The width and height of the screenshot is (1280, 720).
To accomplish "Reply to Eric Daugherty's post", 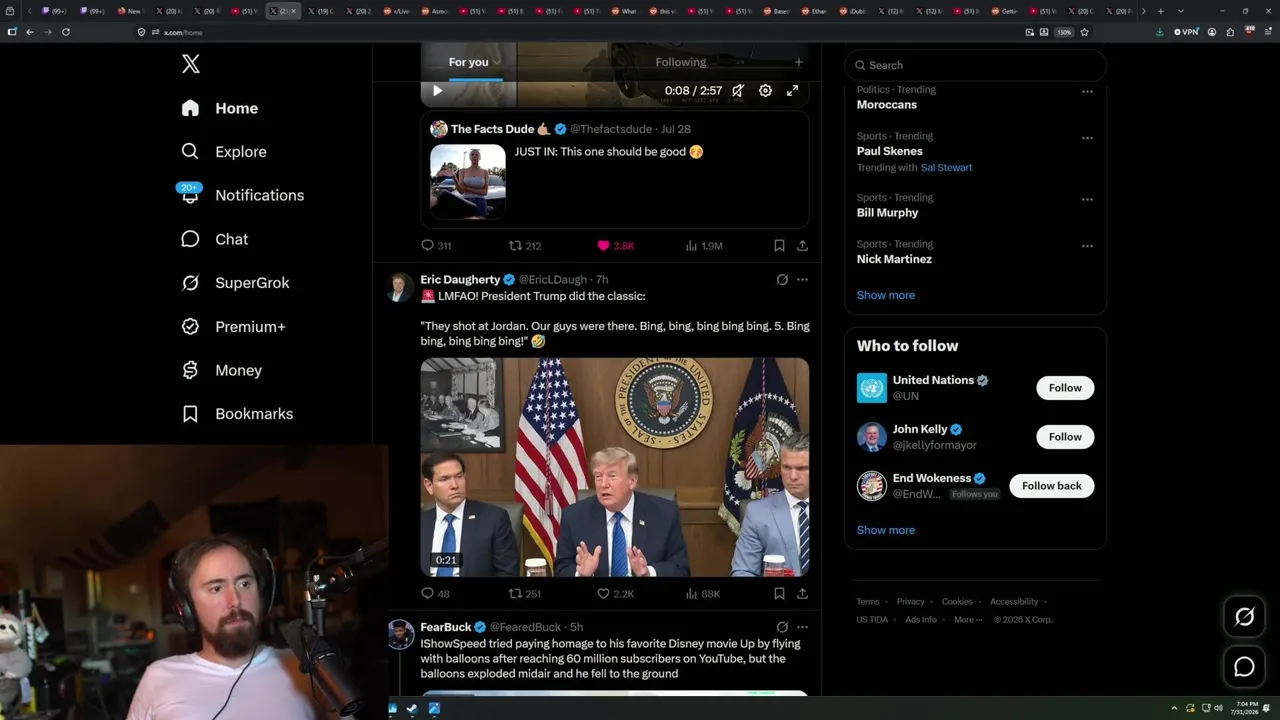I will (x=435, y=593).
